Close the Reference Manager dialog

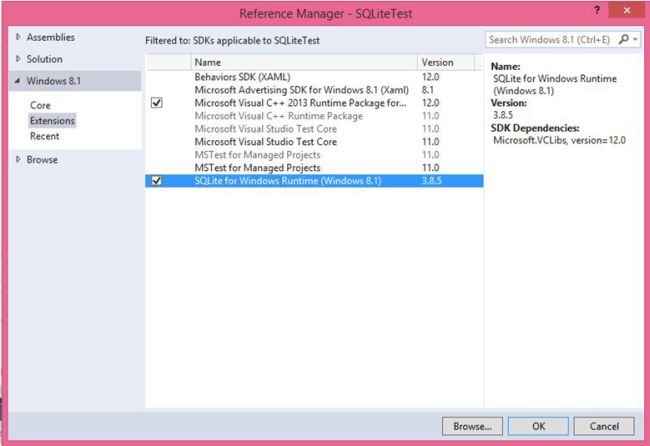pyautogui.click(x=627, y=10)
